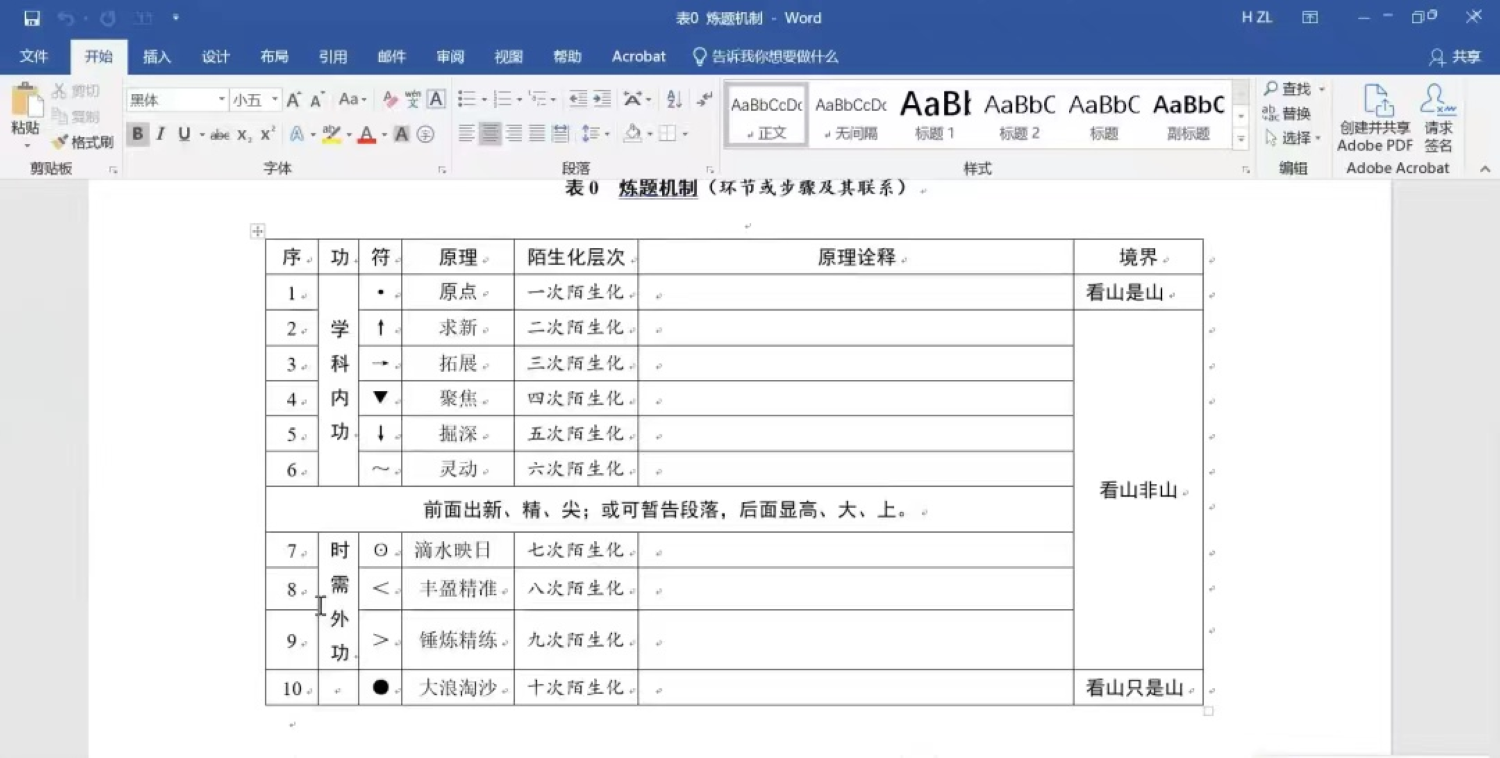The width and height of the screenshot is (1500, 758).
Task: Open the font size dropdown (小五)
Action: pos(255,100)
